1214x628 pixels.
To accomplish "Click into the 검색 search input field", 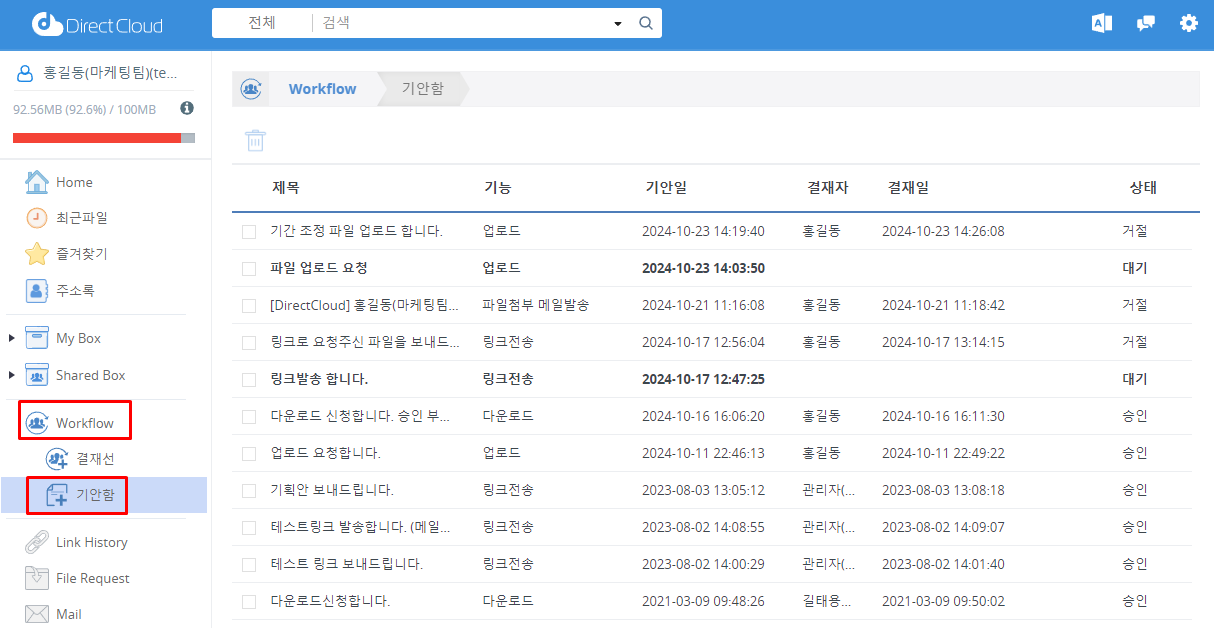I will click(x=460, y=23).
